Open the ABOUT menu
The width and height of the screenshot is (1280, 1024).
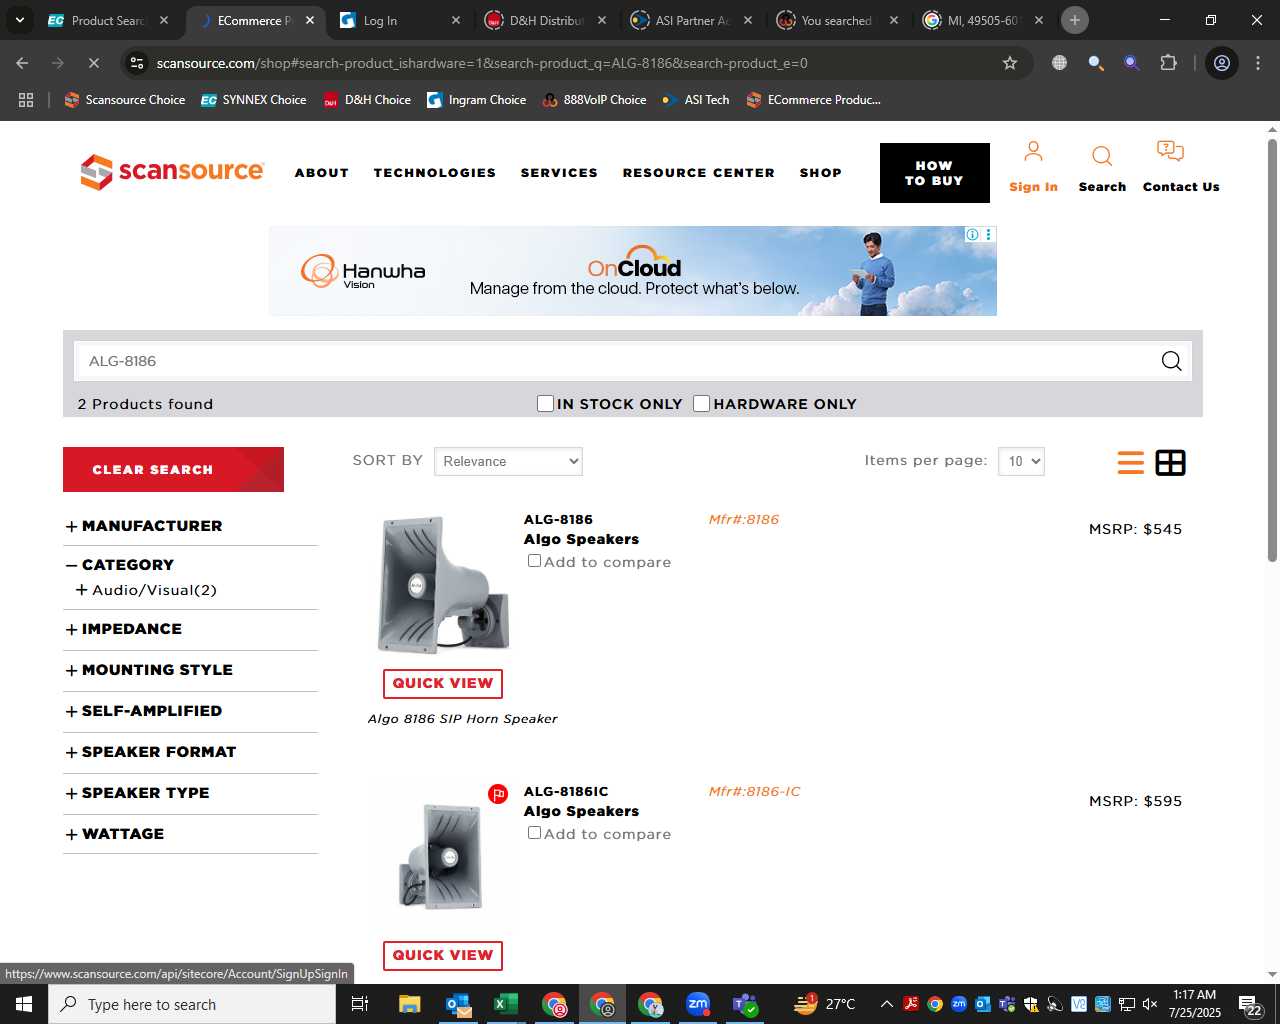pos(322,173)
